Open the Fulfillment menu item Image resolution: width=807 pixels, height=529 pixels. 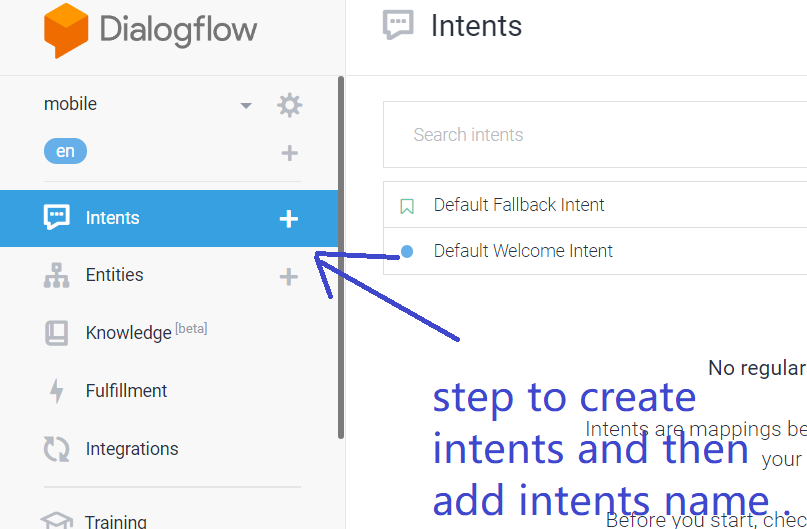coord(126,391)
